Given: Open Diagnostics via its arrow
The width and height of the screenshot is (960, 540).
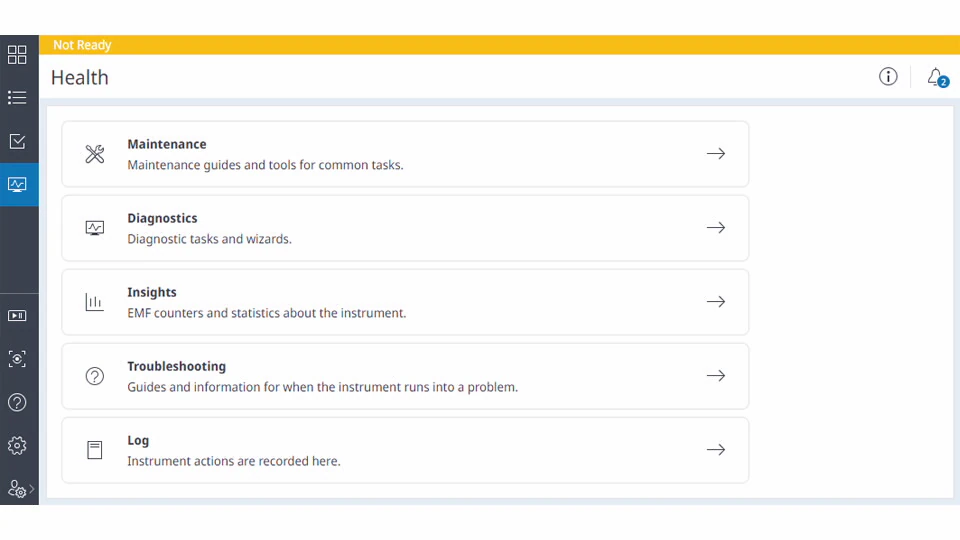Looking at the screenshot, I should click(716, 227).
